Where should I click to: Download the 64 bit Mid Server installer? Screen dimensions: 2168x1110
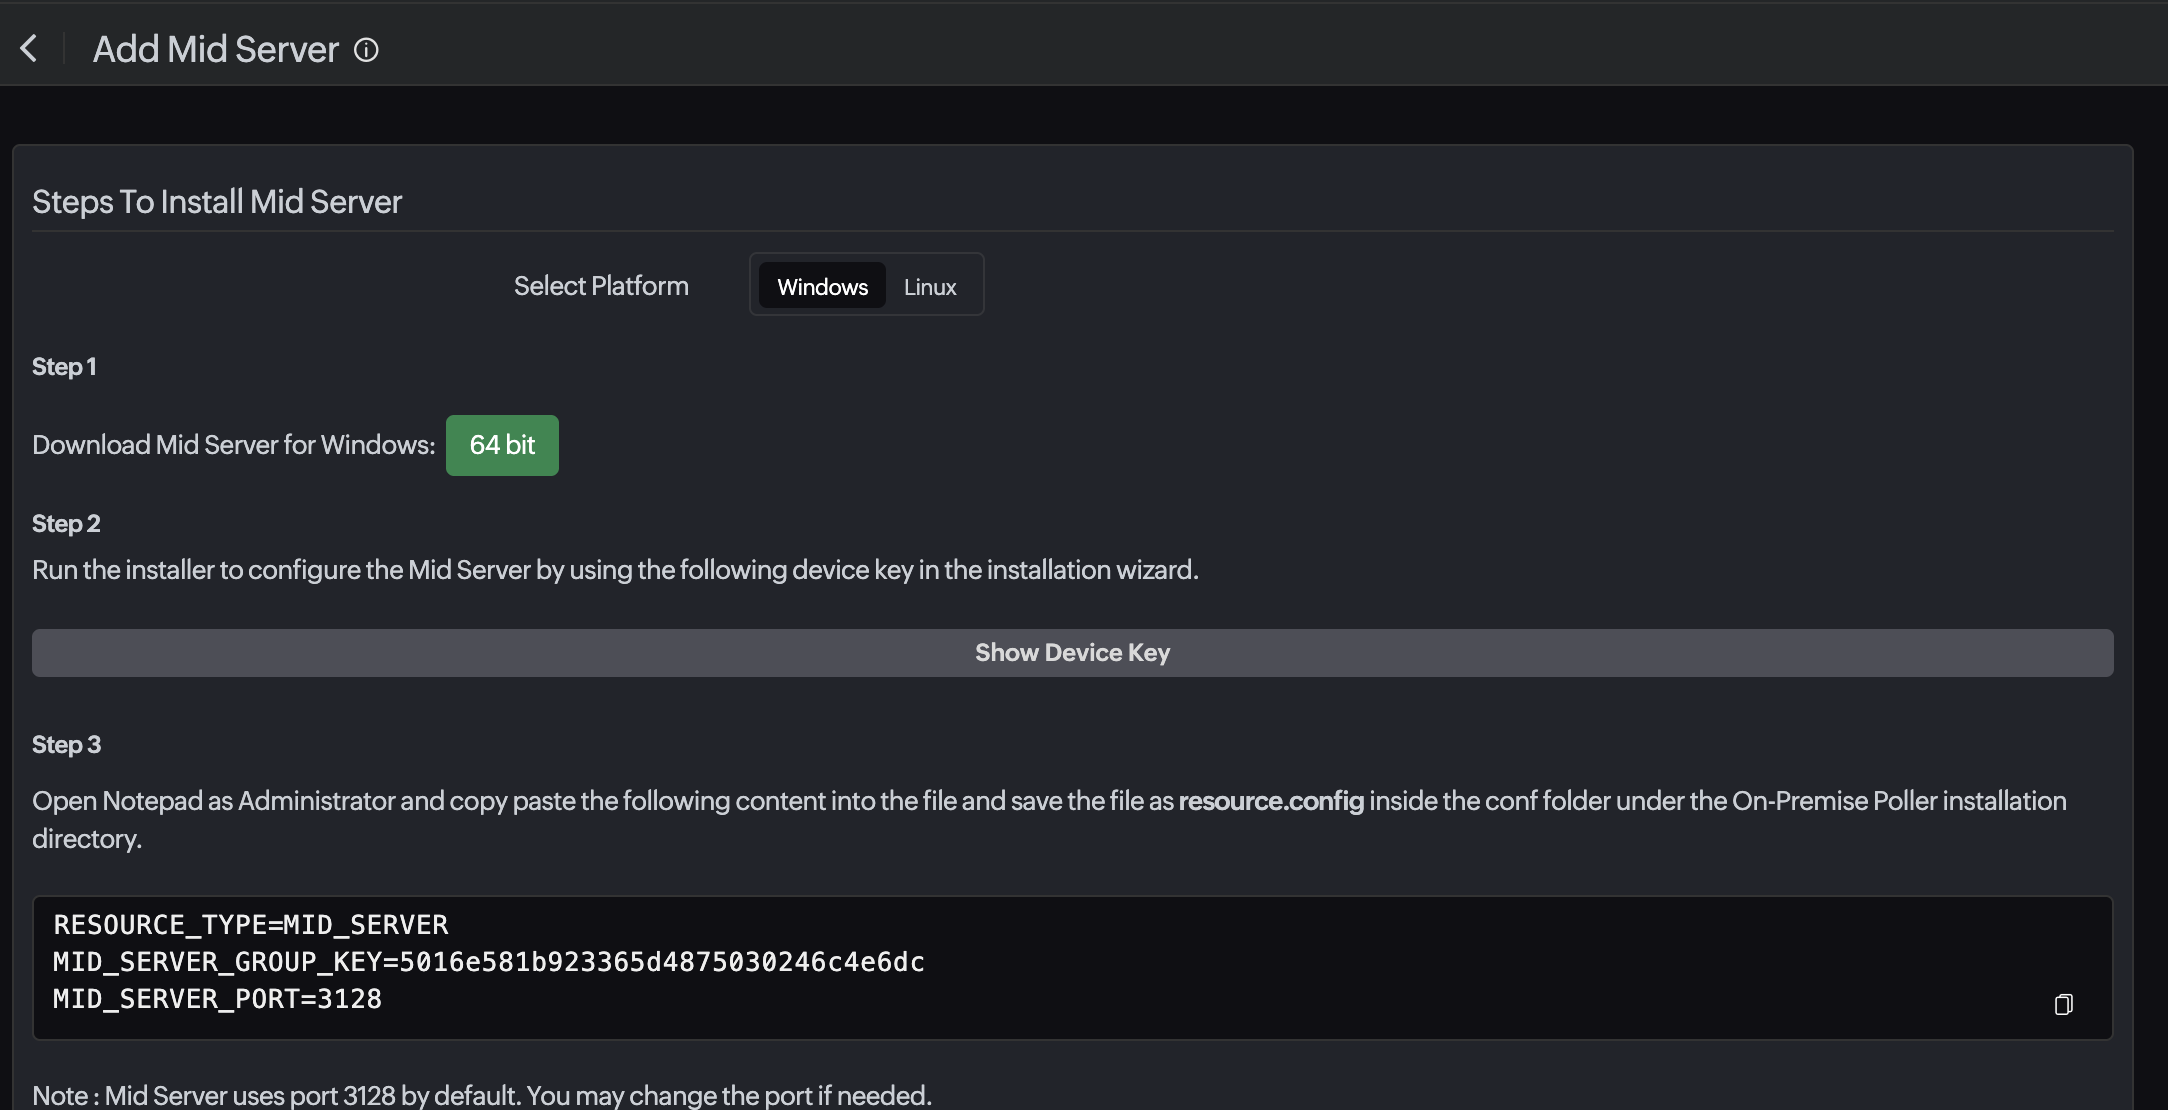(502, 445)
